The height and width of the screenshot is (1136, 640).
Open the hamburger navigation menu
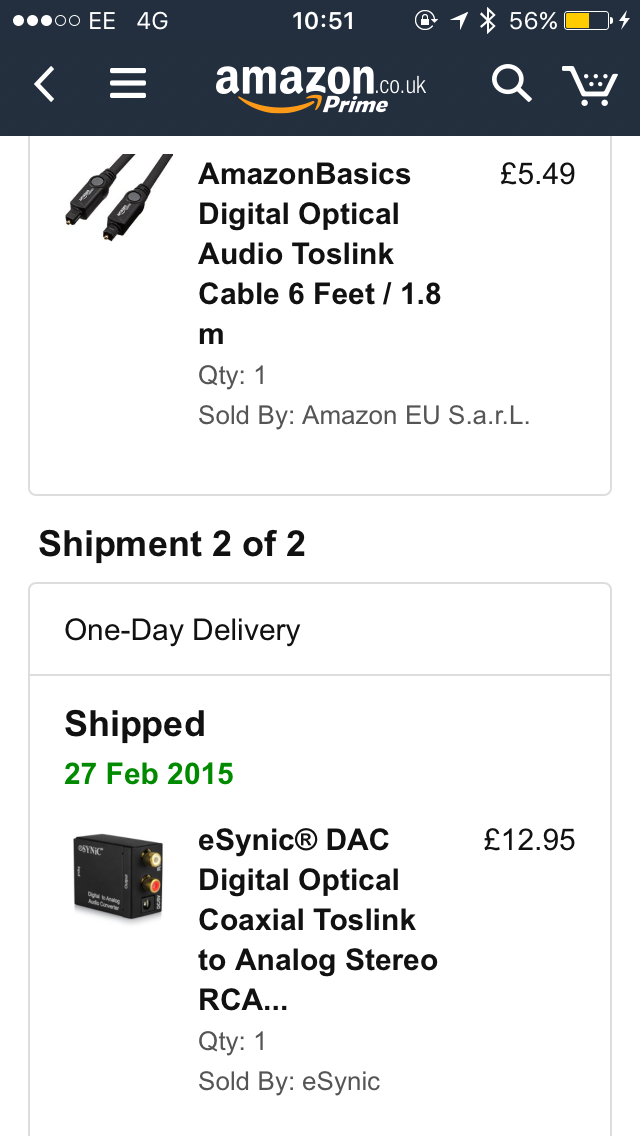128,85
